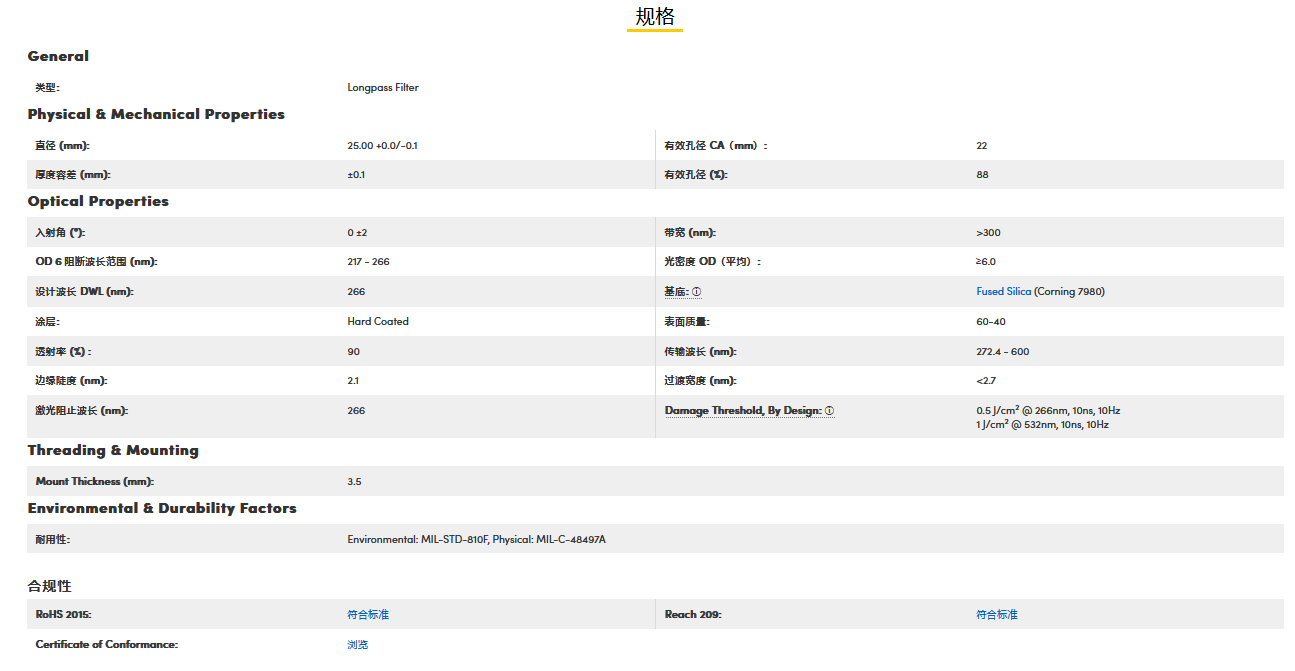Click the Mount Thickness (mm) label
This screenshot has width=1295, height=671.
tap(95, 482)
